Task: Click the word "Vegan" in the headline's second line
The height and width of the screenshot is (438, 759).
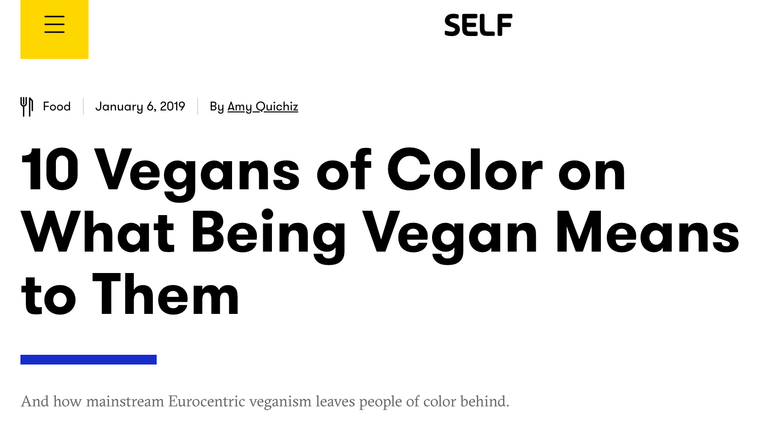Action: [x=450, y=236]
